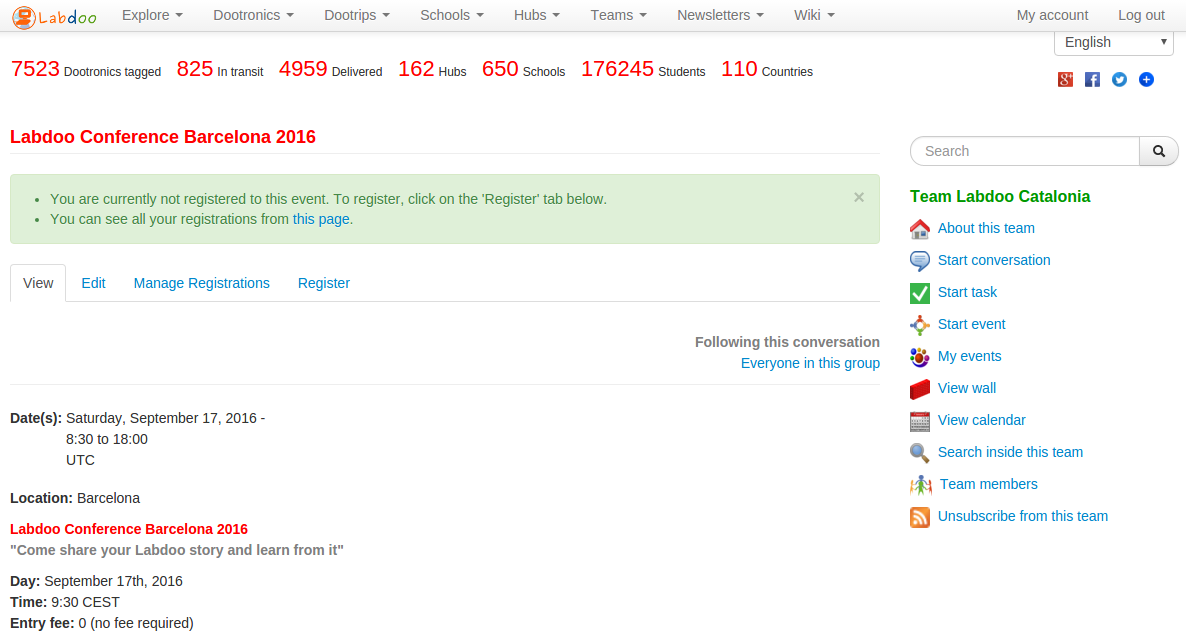Expand the Schools menu

tap(452, 15)
